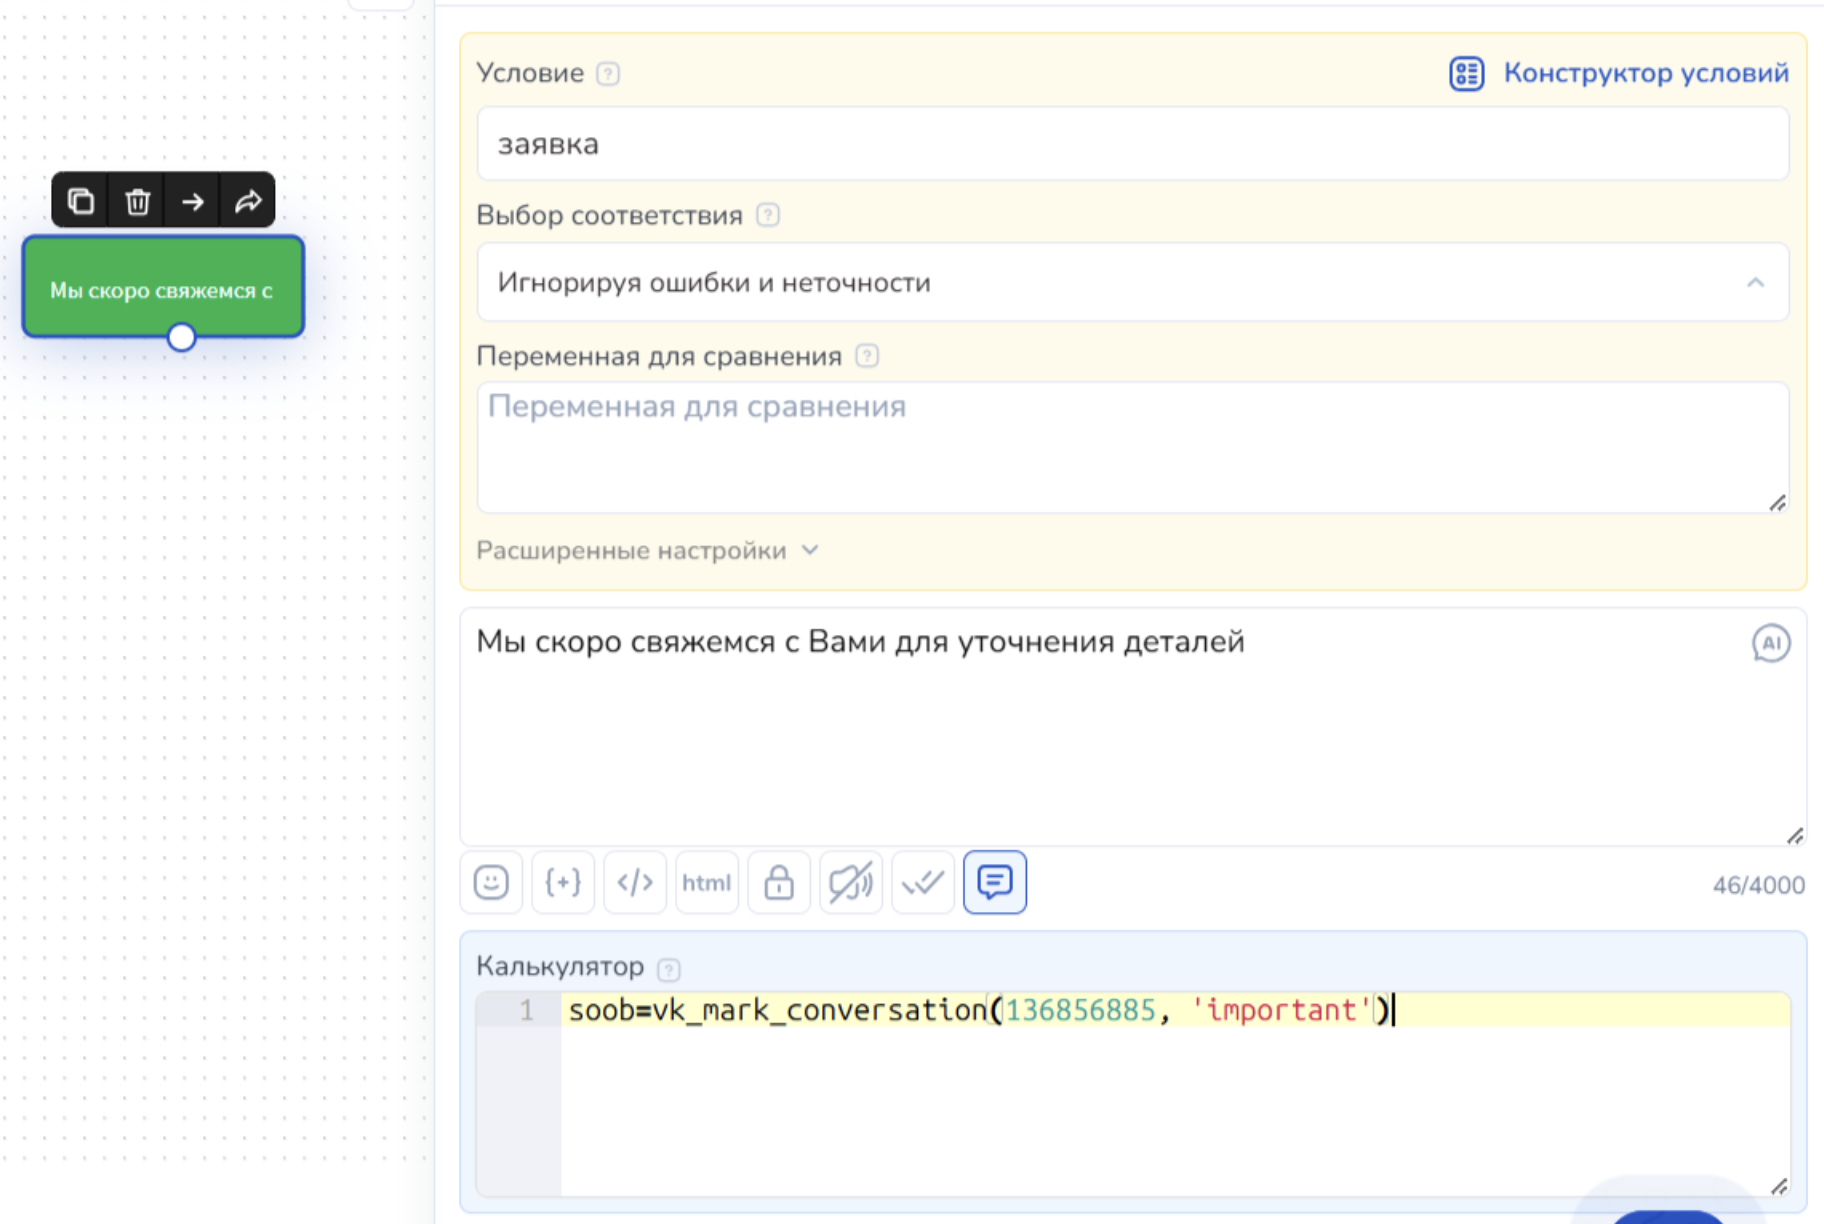Open the 'Выбор соответствия' dropdown
Viewport: 1824px width, 1224px height.
coord(1132,283)
